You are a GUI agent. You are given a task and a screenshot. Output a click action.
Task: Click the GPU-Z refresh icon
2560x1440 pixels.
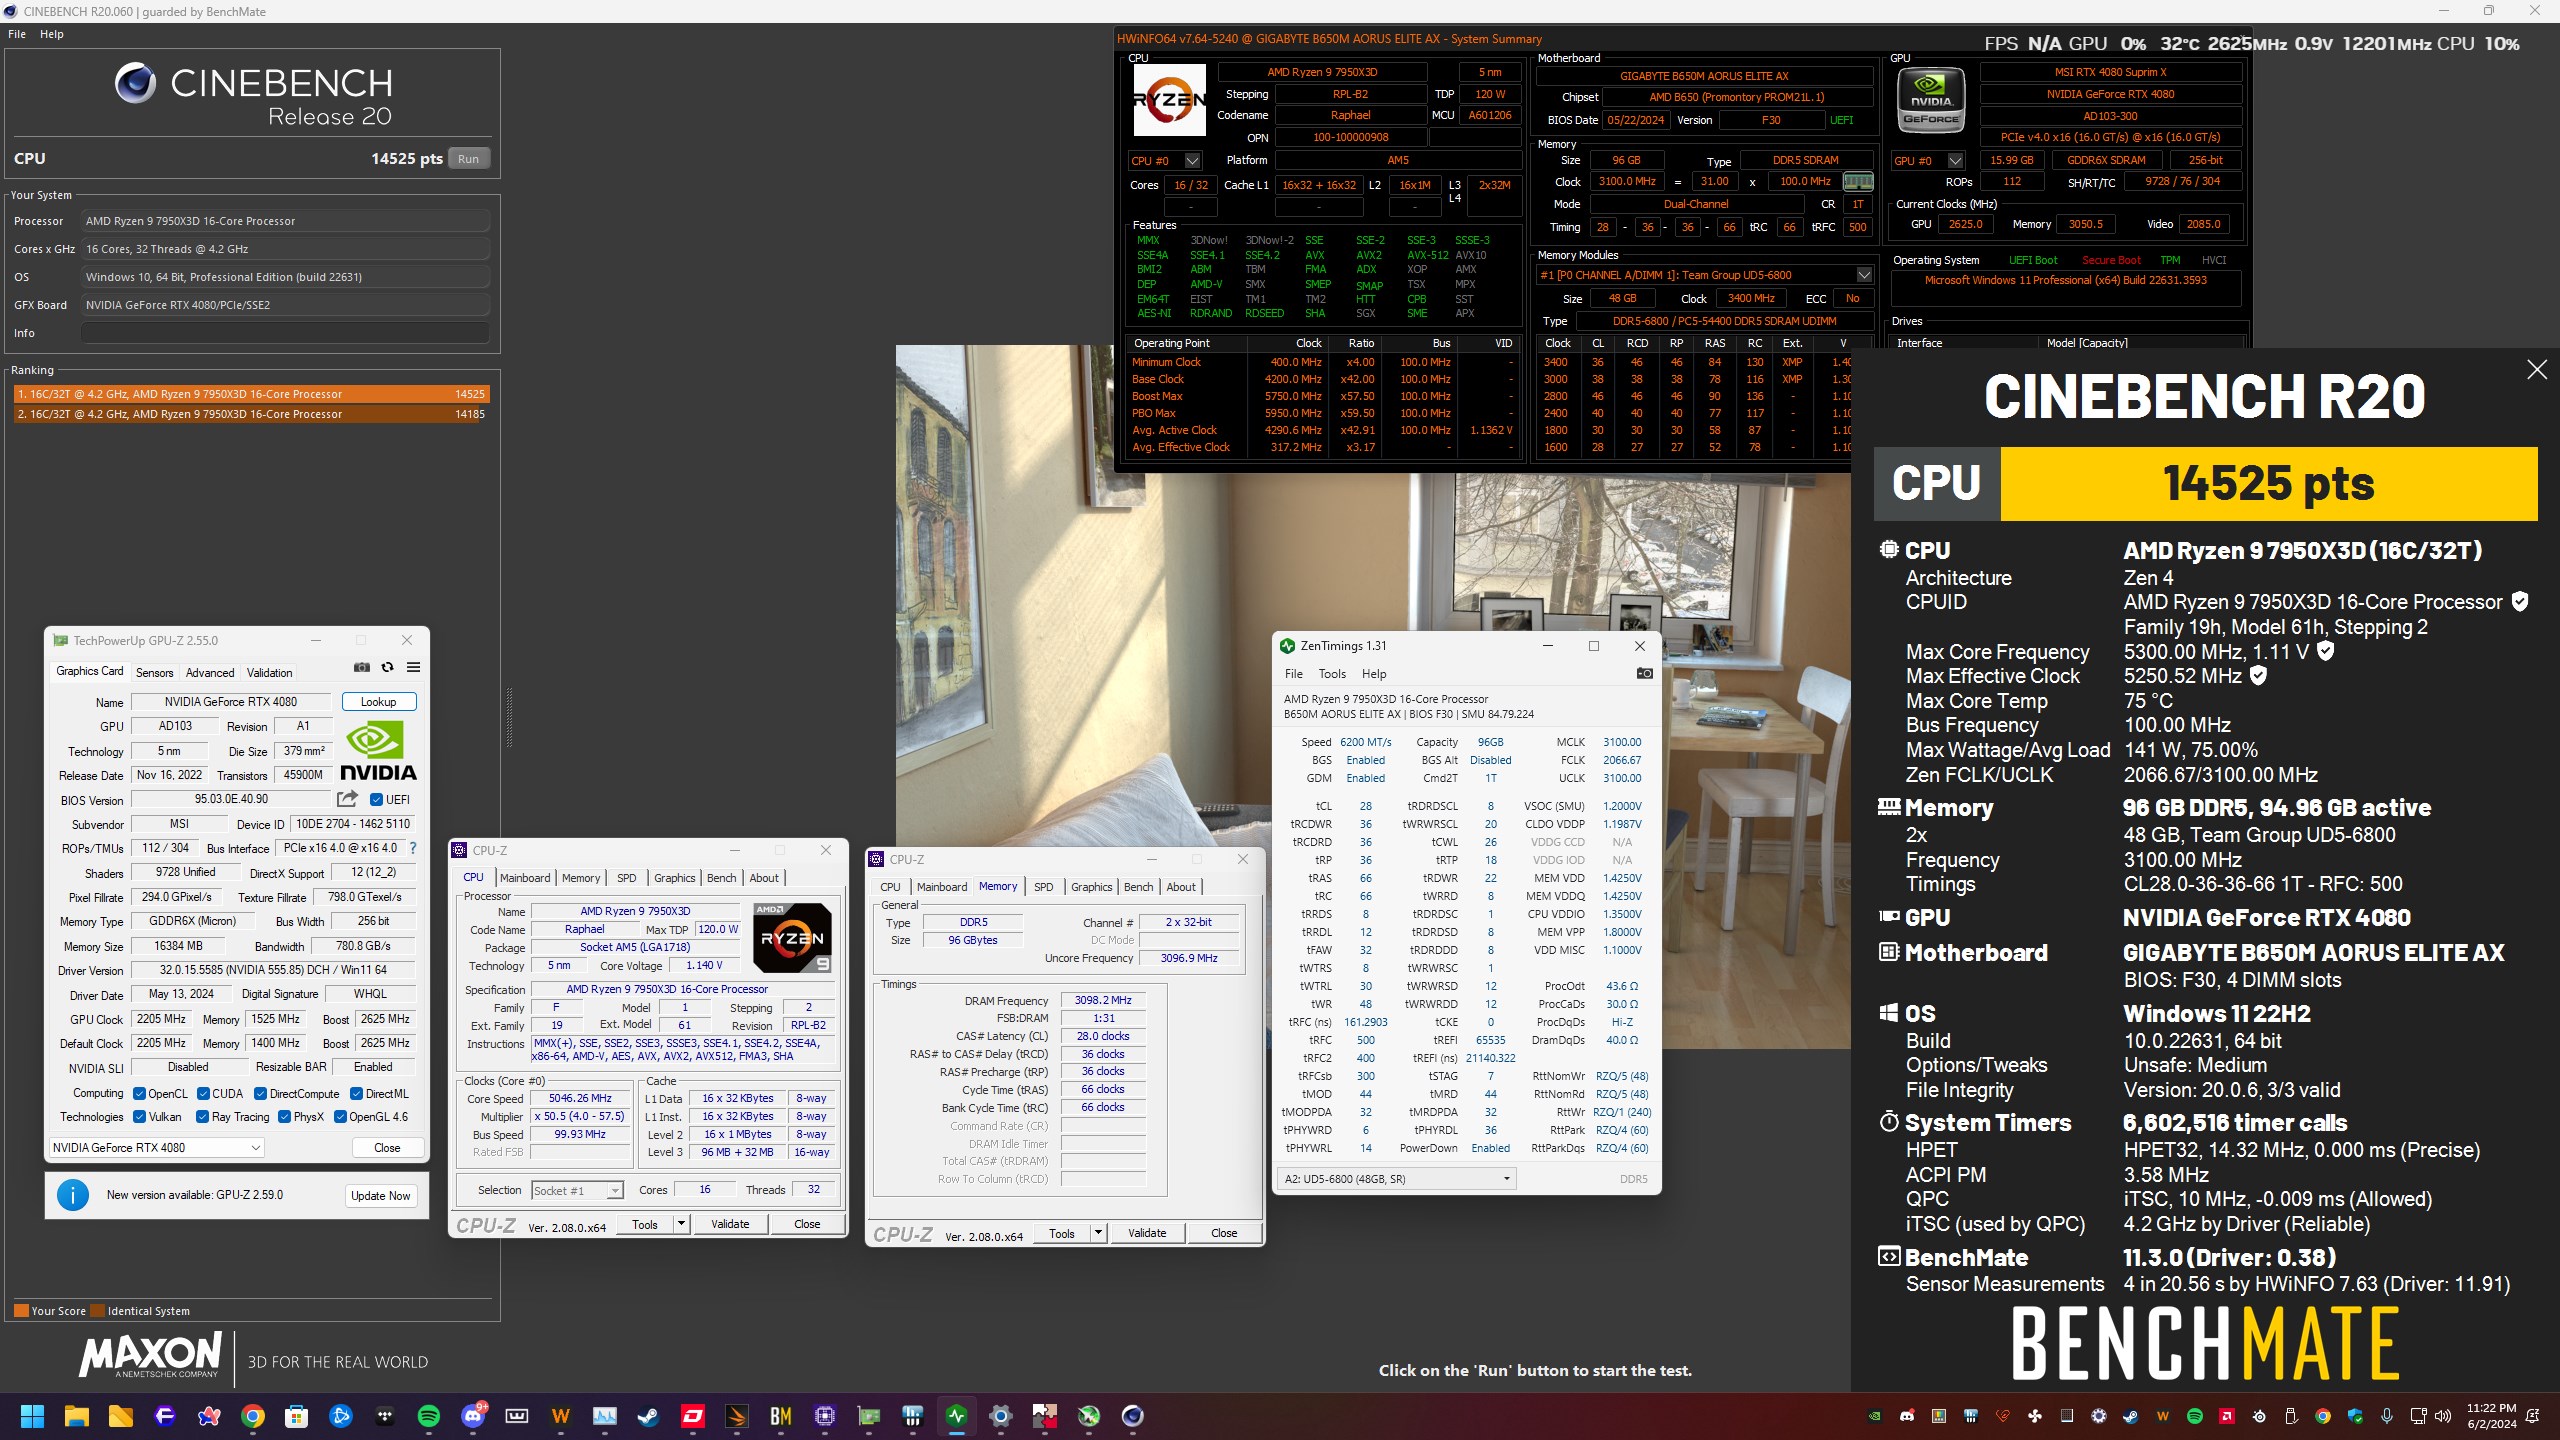tap(388, 668)
